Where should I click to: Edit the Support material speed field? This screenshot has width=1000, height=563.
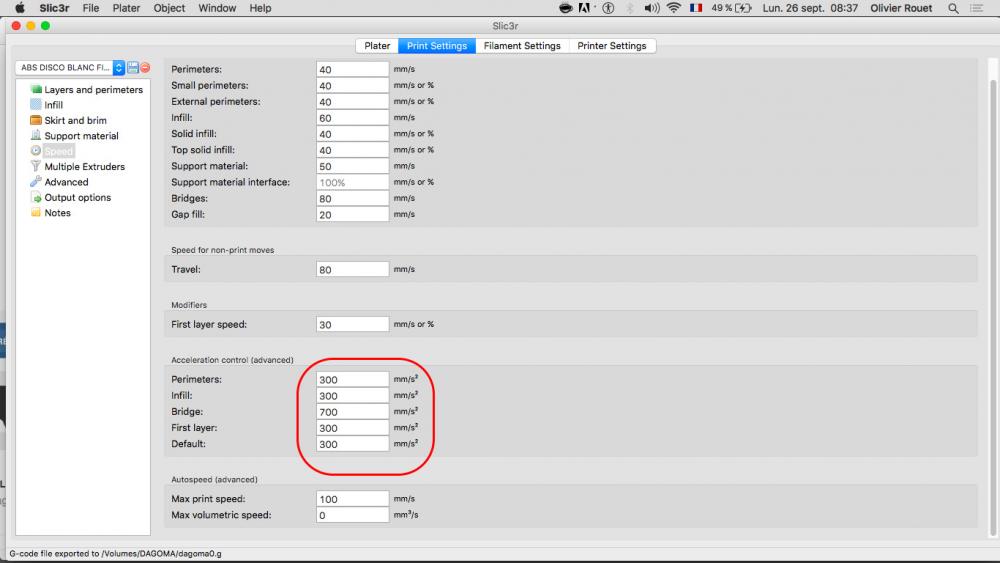(352, 166)
